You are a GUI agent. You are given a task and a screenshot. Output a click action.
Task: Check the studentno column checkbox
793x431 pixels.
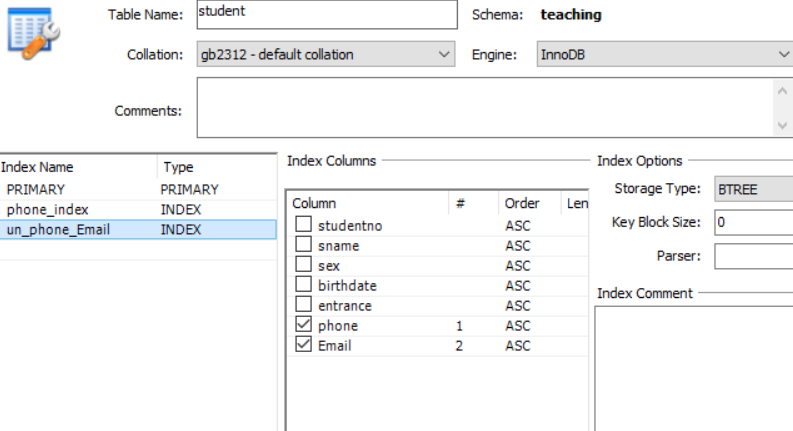coord(304,226)
